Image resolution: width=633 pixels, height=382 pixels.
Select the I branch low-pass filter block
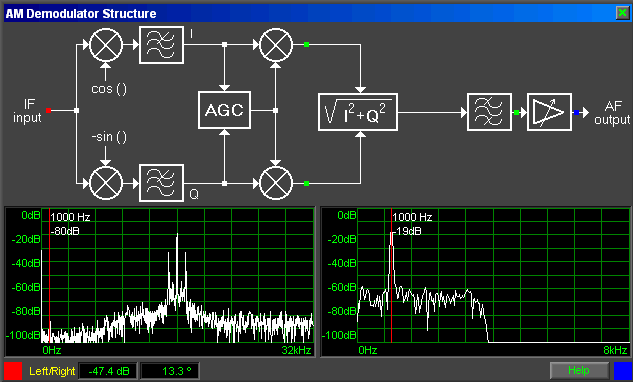(161, 45)
